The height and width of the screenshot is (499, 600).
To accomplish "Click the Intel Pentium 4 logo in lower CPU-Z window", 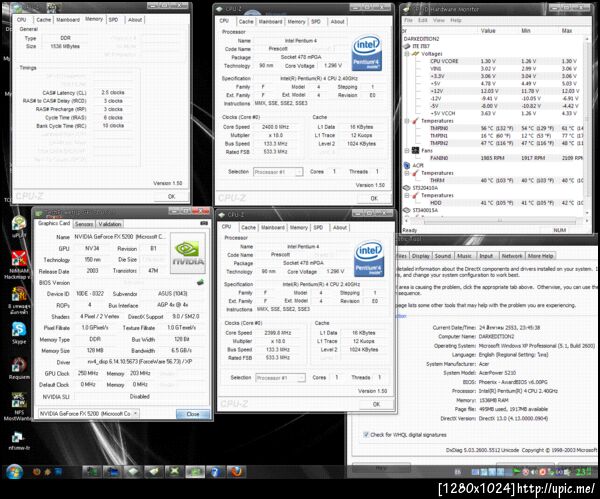I will click(x=369, y=258).
